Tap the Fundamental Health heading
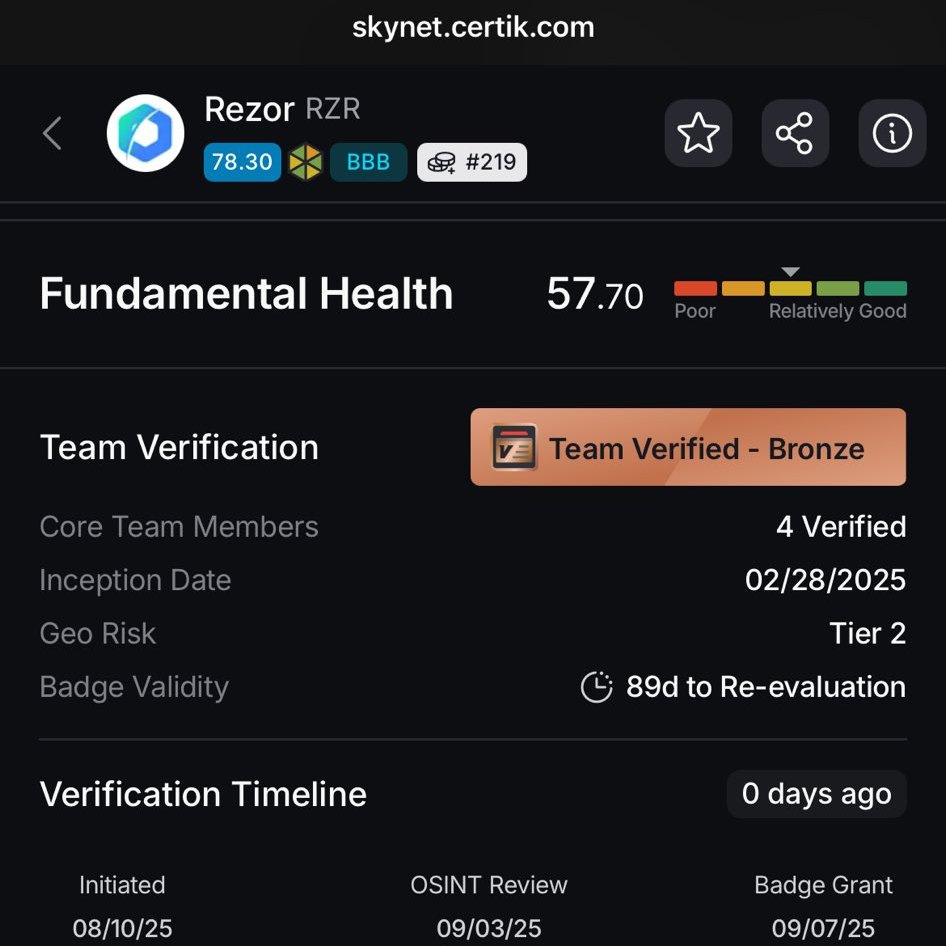The height and width of the screenshot is (946, 946). [x=246, y=294]
